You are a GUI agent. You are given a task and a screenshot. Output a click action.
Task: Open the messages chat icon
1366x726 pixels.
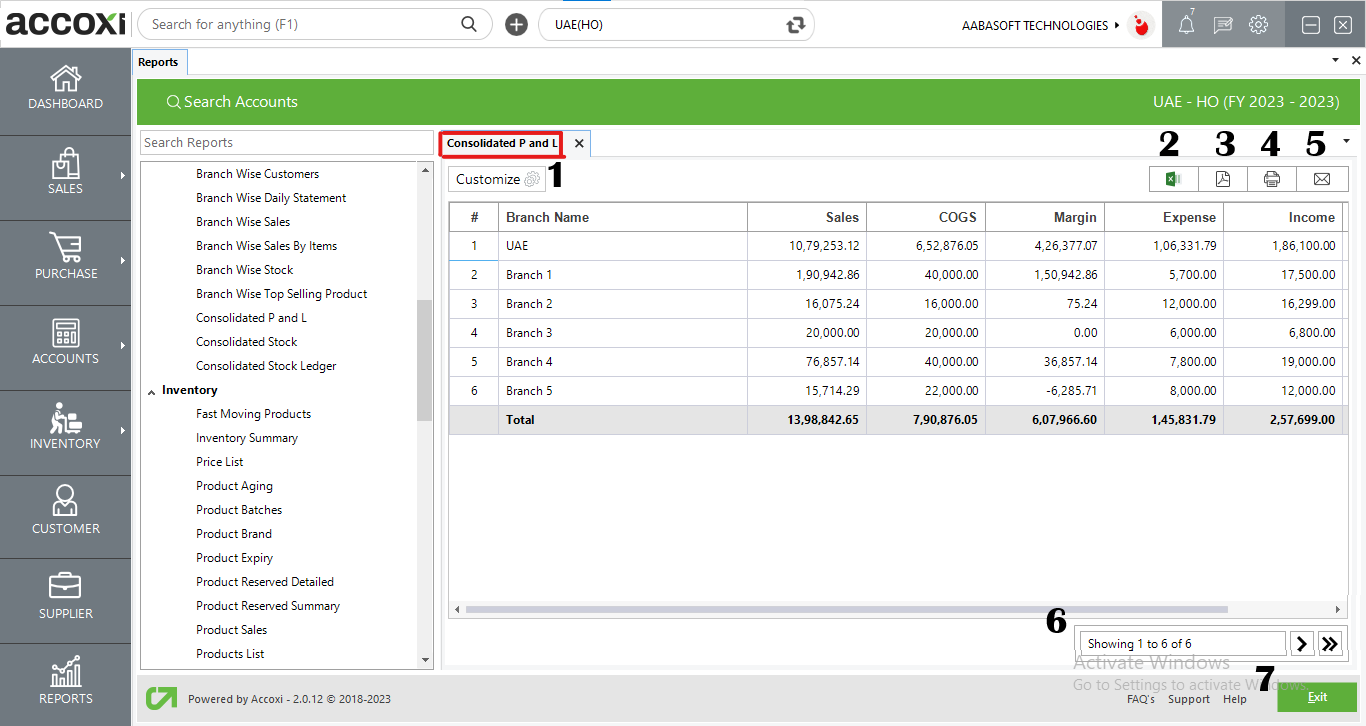point(1222,25)
